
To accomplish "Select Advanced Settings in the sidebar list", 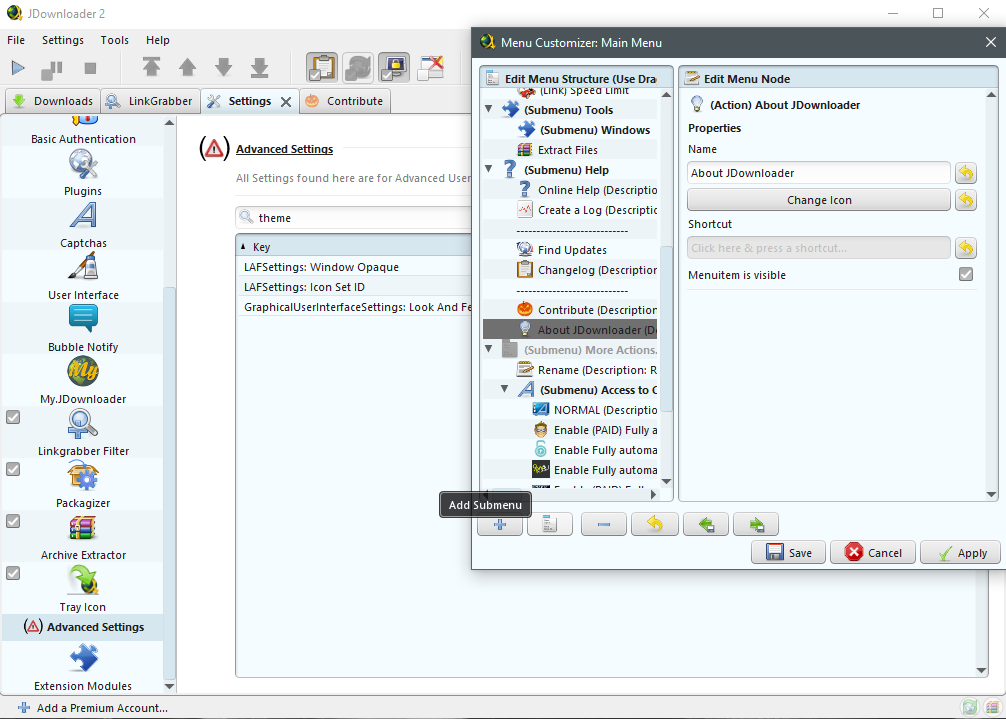I will 83,627.
